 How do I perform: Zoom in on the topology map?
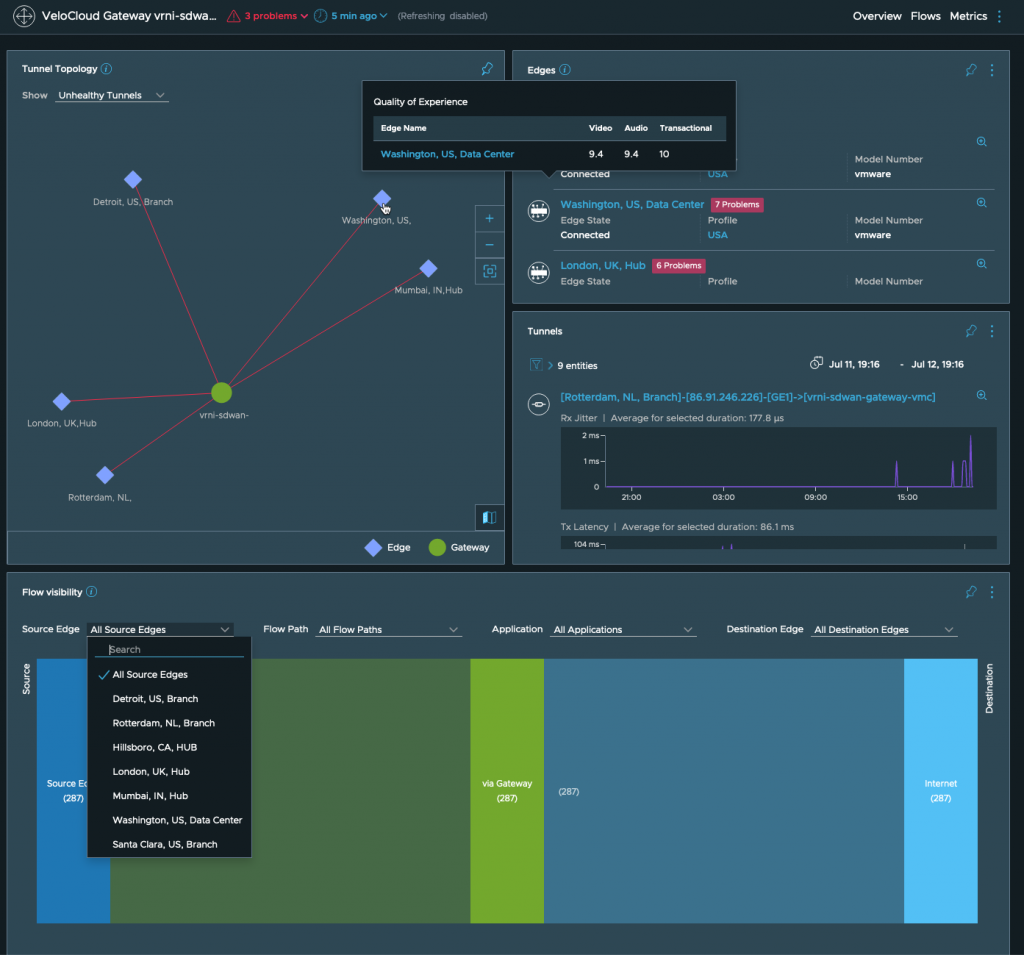tap(489, 218)
